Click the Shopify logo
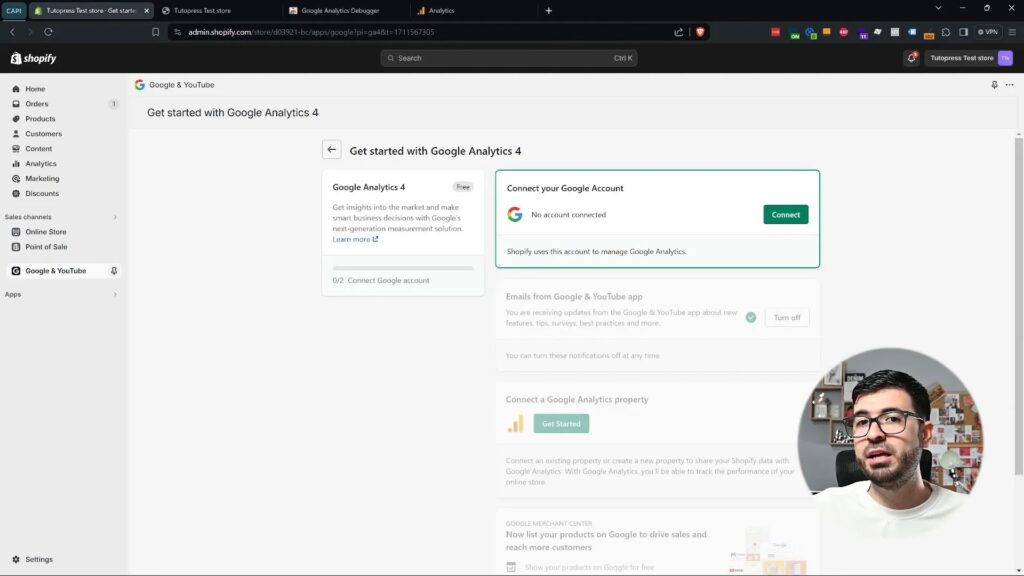This screenshot has height=576, width=1024. (33, 58)
